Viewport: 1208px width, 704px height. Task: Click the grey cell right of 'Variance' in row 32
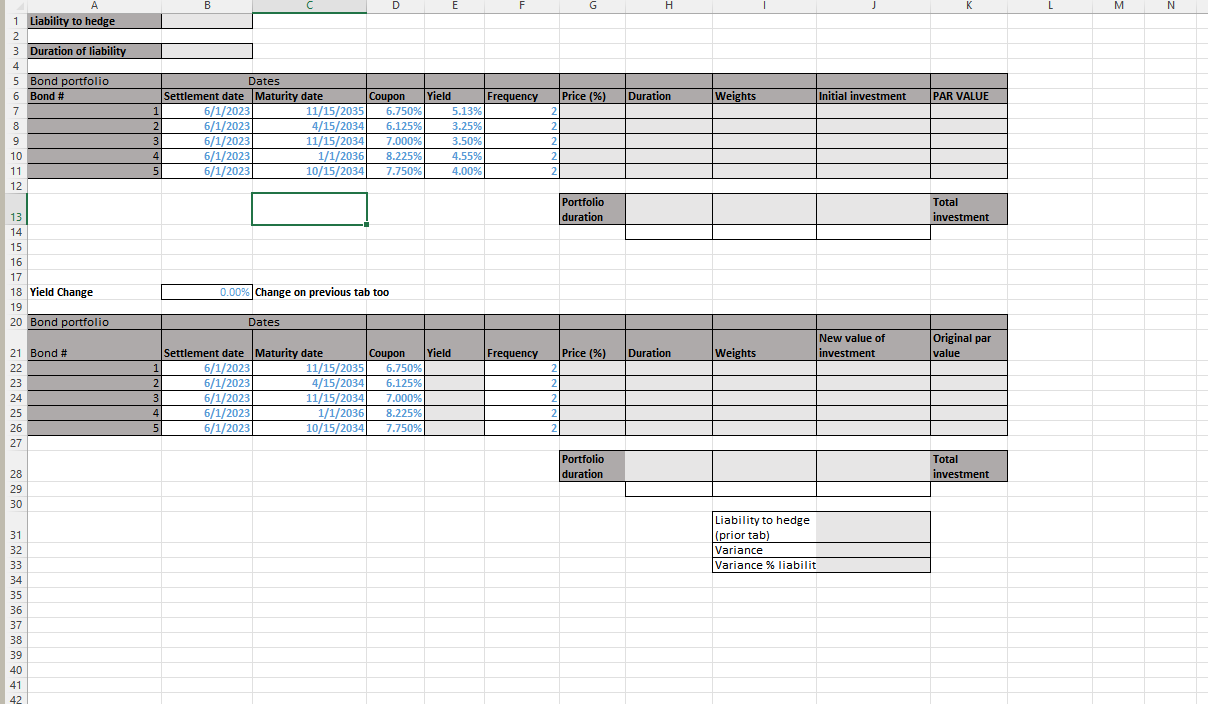click(x=873, y=550)
